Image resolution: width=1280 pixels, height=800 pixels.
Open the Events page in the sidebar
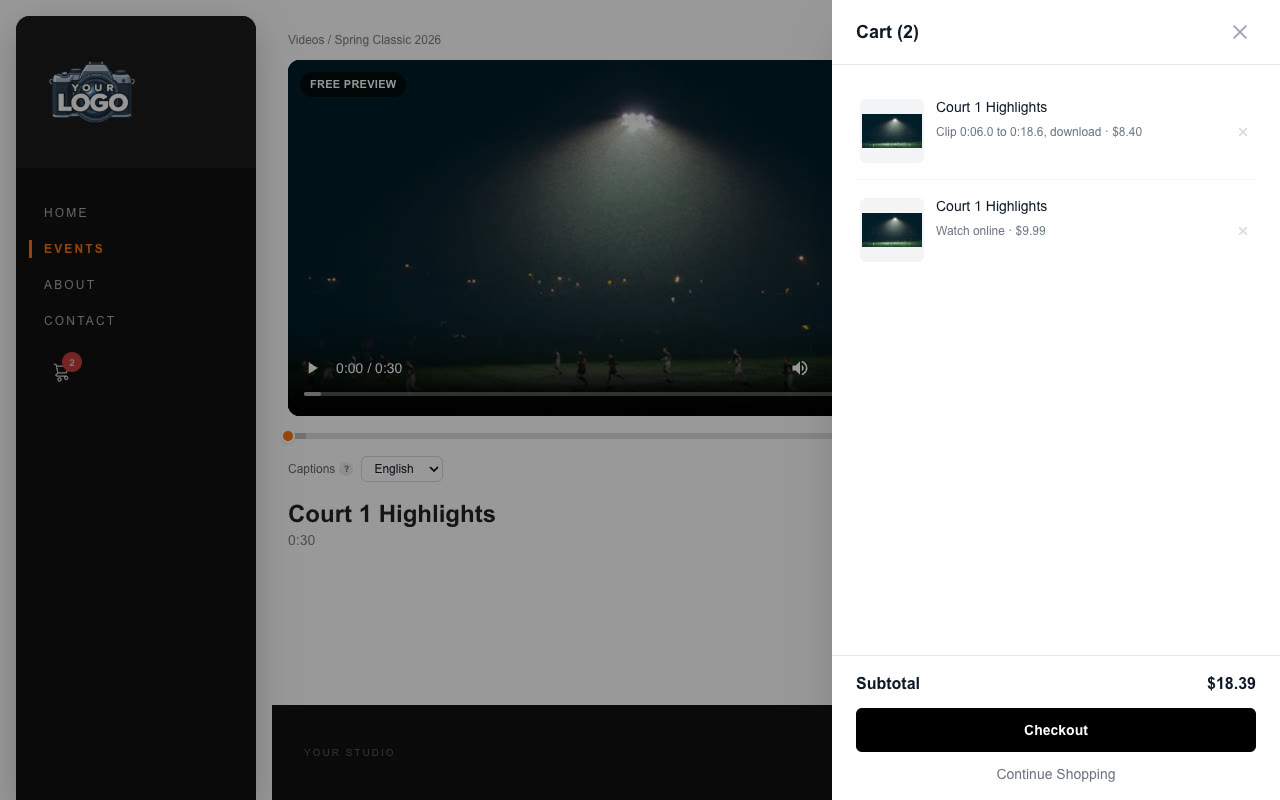[x=74, y=249]
